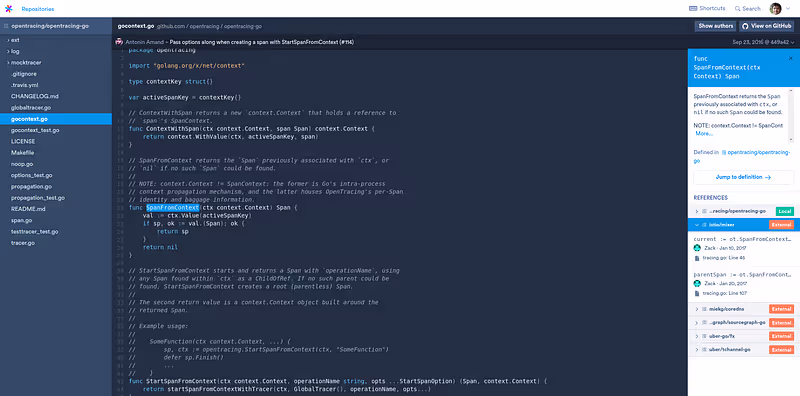
Task: Click the GitHub octocat icon
Action: [x=745, y=26]
